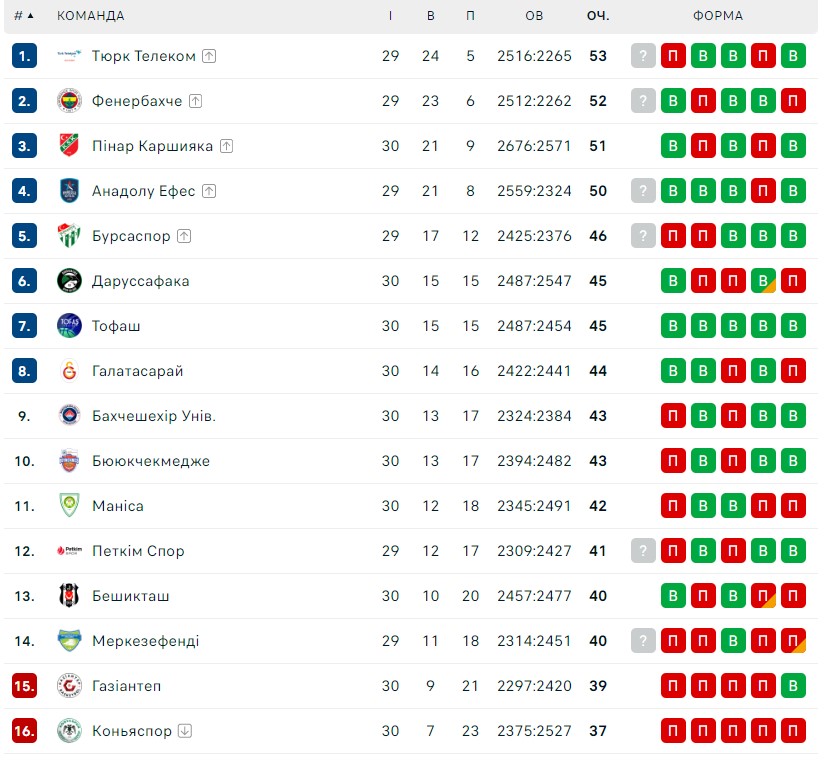Click the Beşiktaş eagle logo
The height and width of the screenshot is (762, 825).
click(69, 596)
